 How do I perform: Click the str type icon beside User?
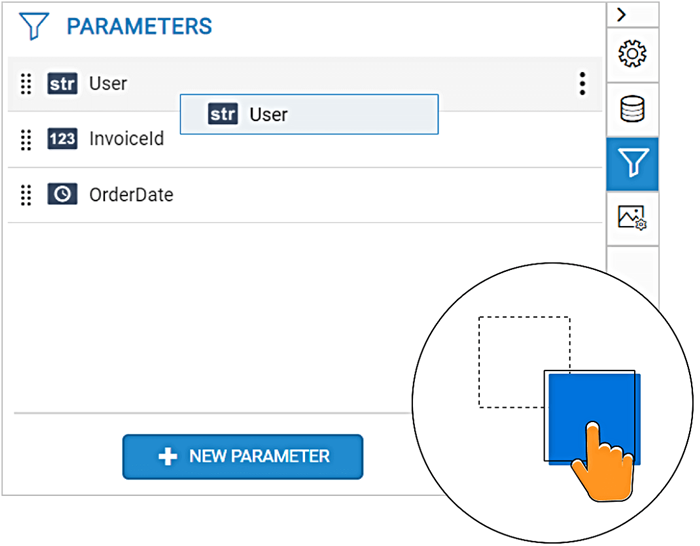click(62, 84)
